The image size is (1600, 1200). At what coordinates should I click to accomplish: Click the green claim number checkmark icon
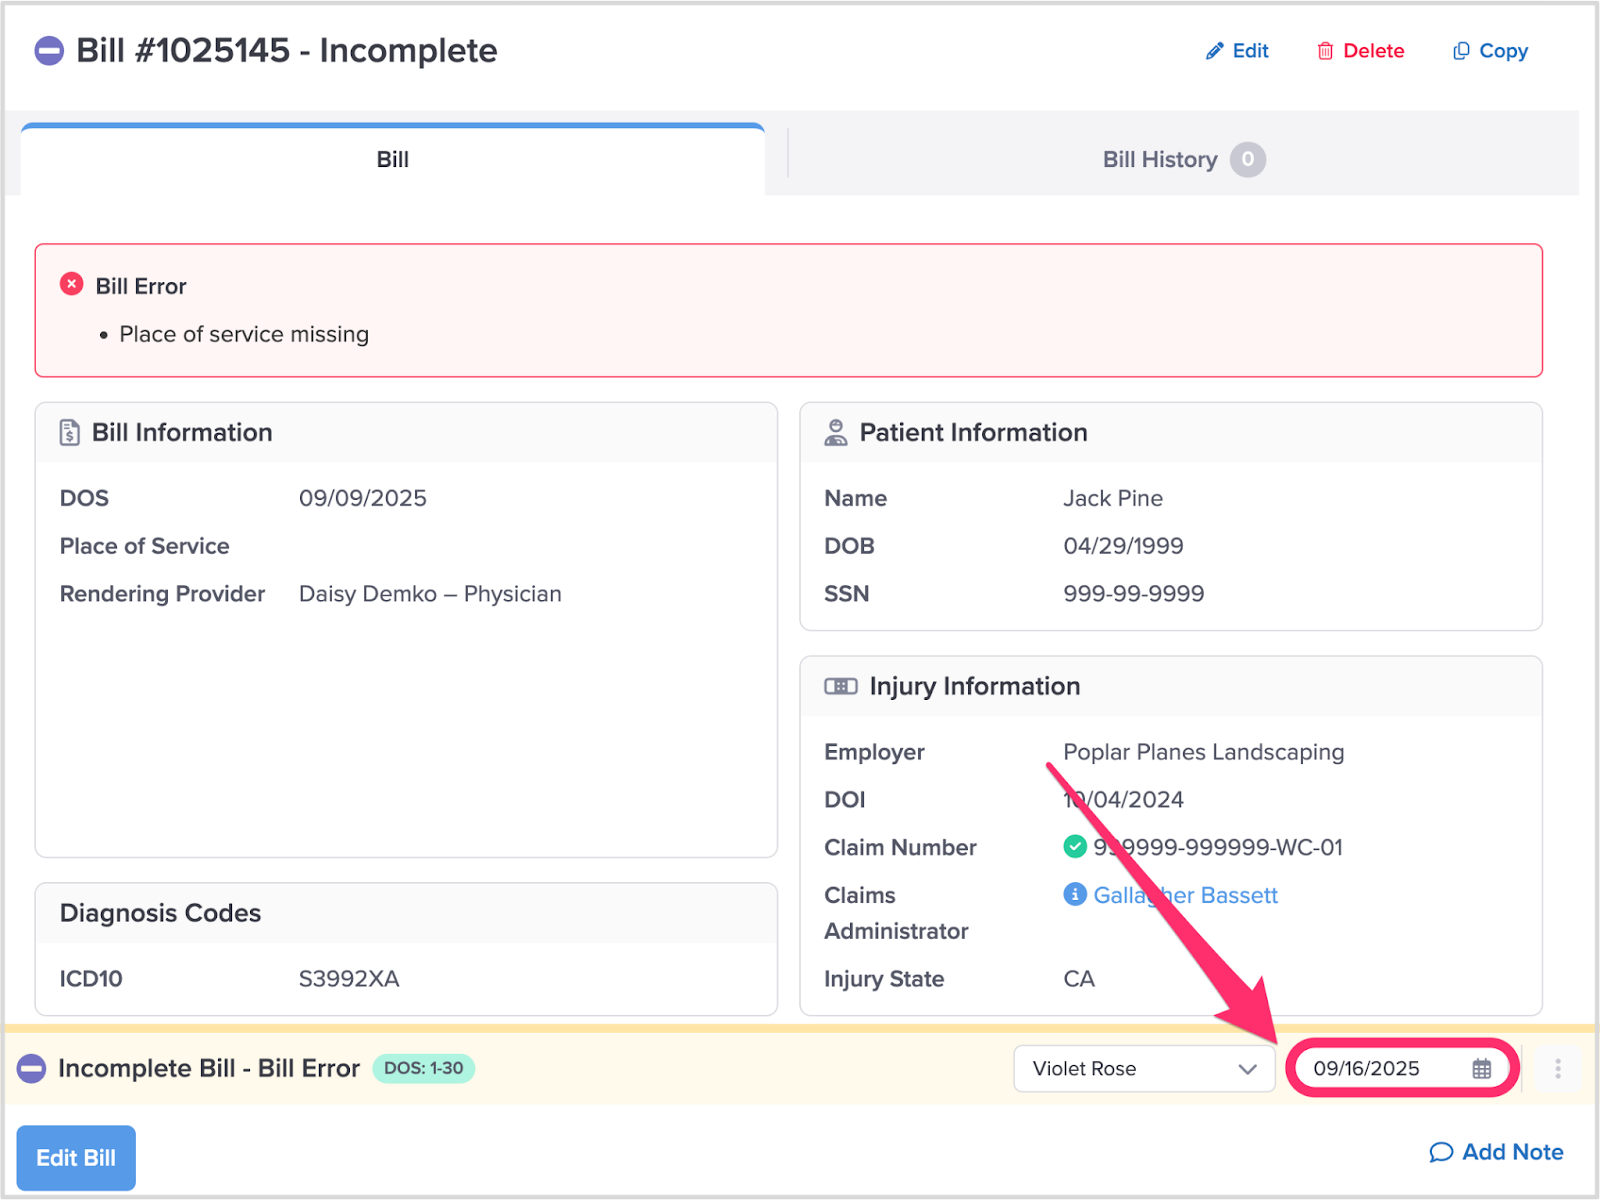(x=1075, y=847)
